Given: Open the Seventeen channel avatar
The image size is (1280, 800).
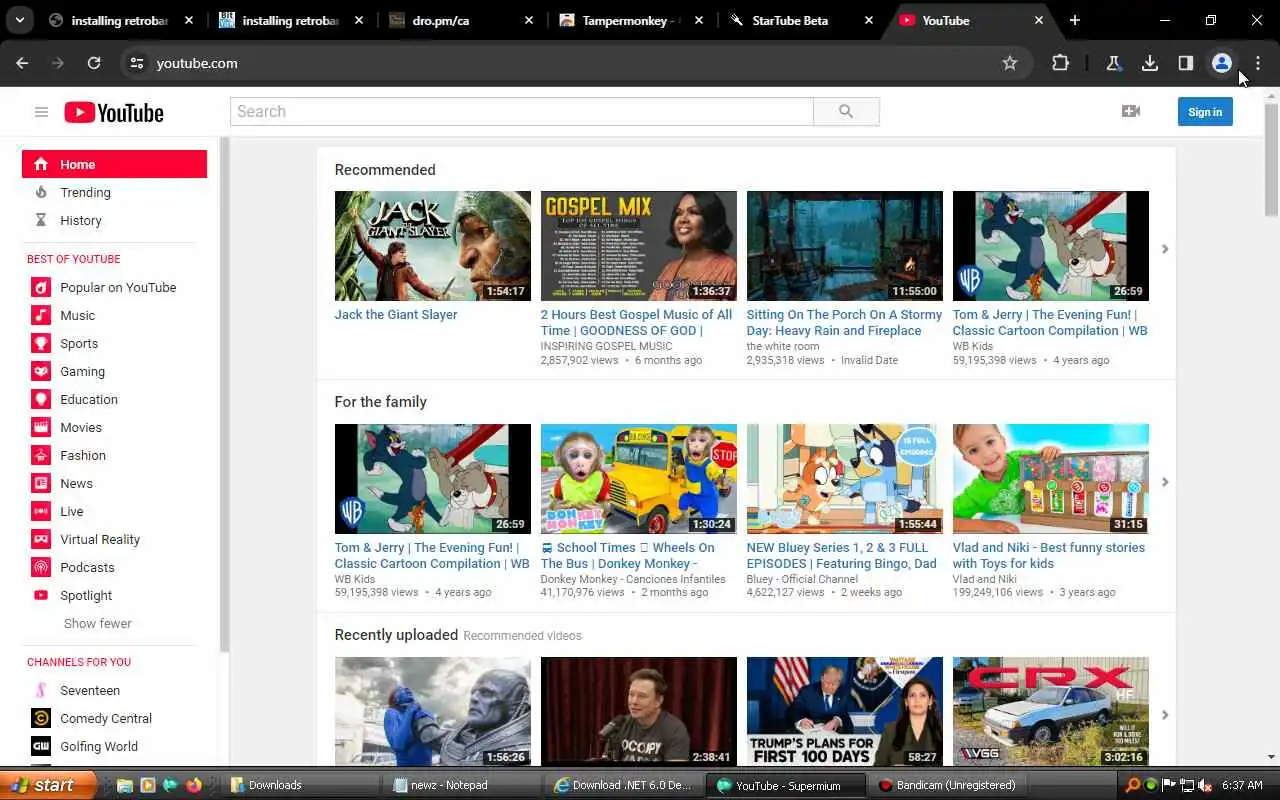Looking at the screenshot, I should [41, 690].
